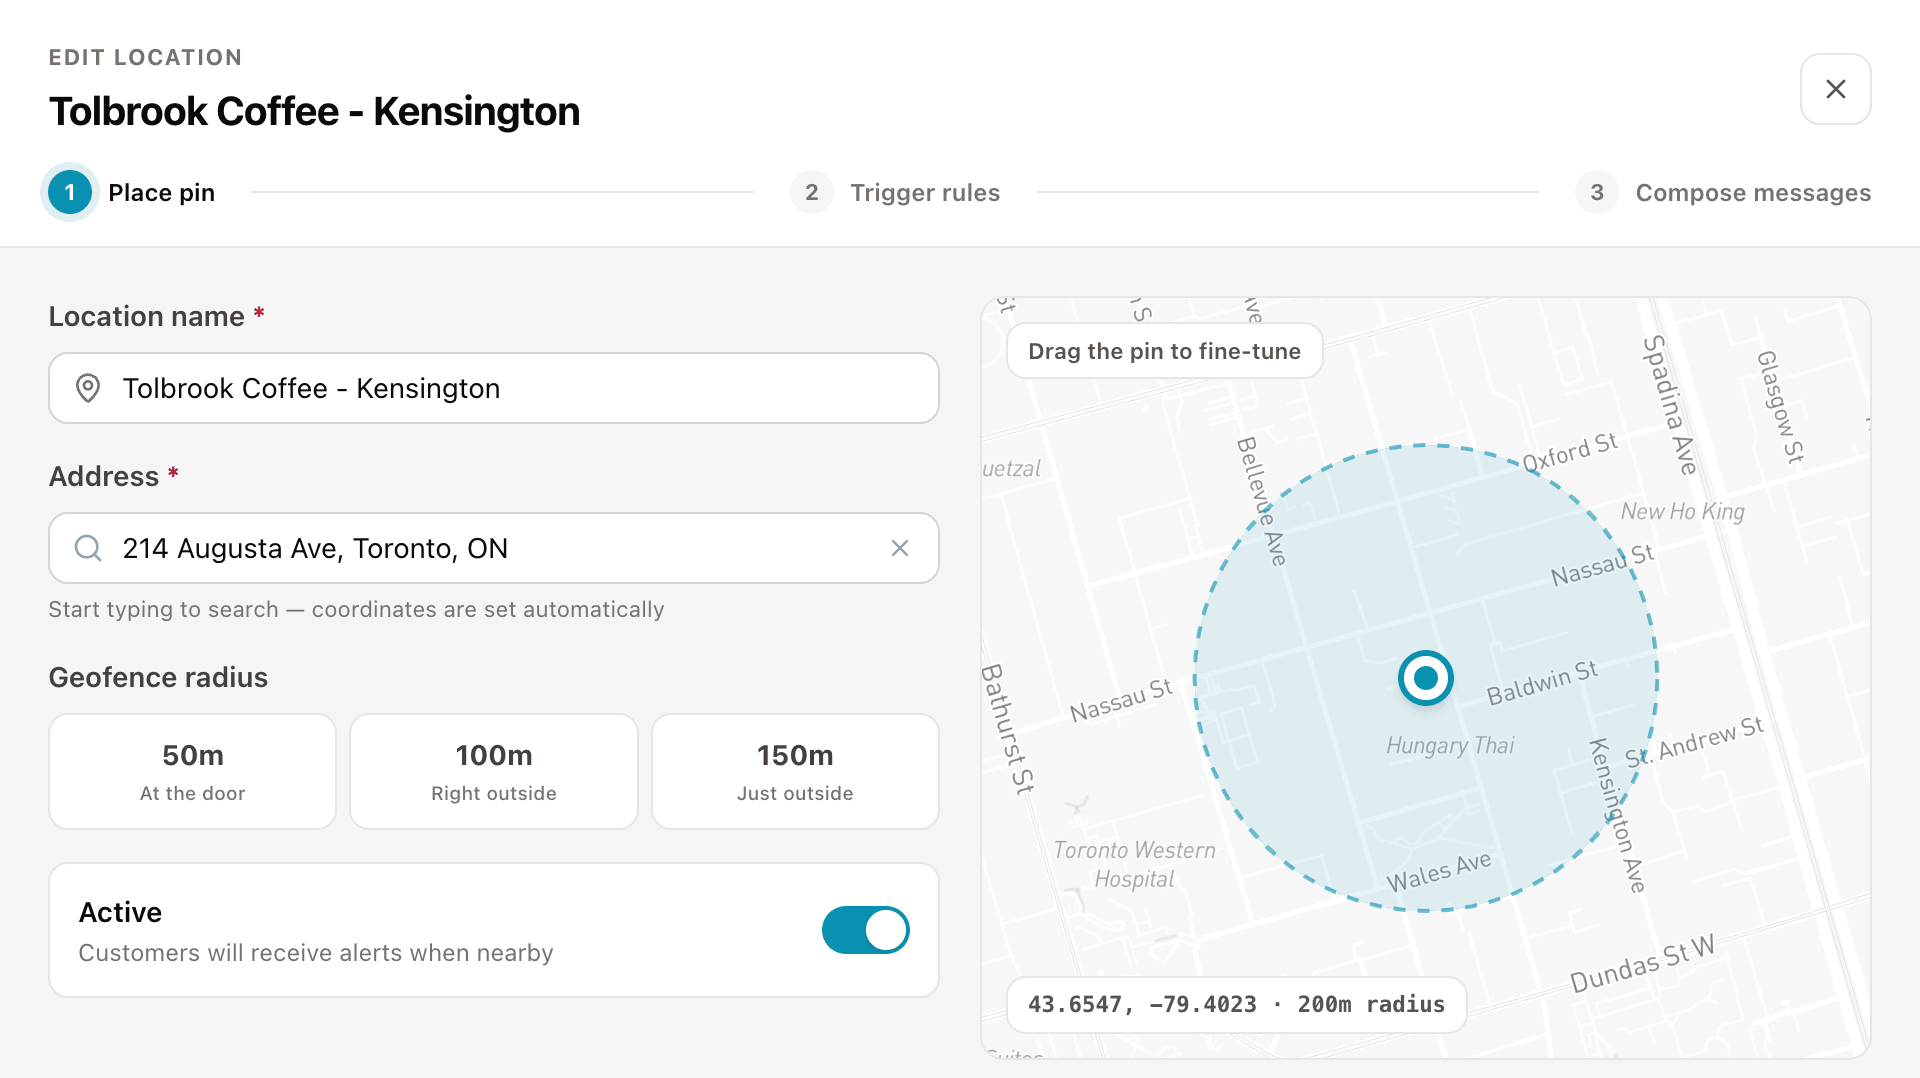Image resolution: width=1920 pixels, height=1078 pixels.
Task: Click the St. Andrew St map label
Action: [1694, 742]
